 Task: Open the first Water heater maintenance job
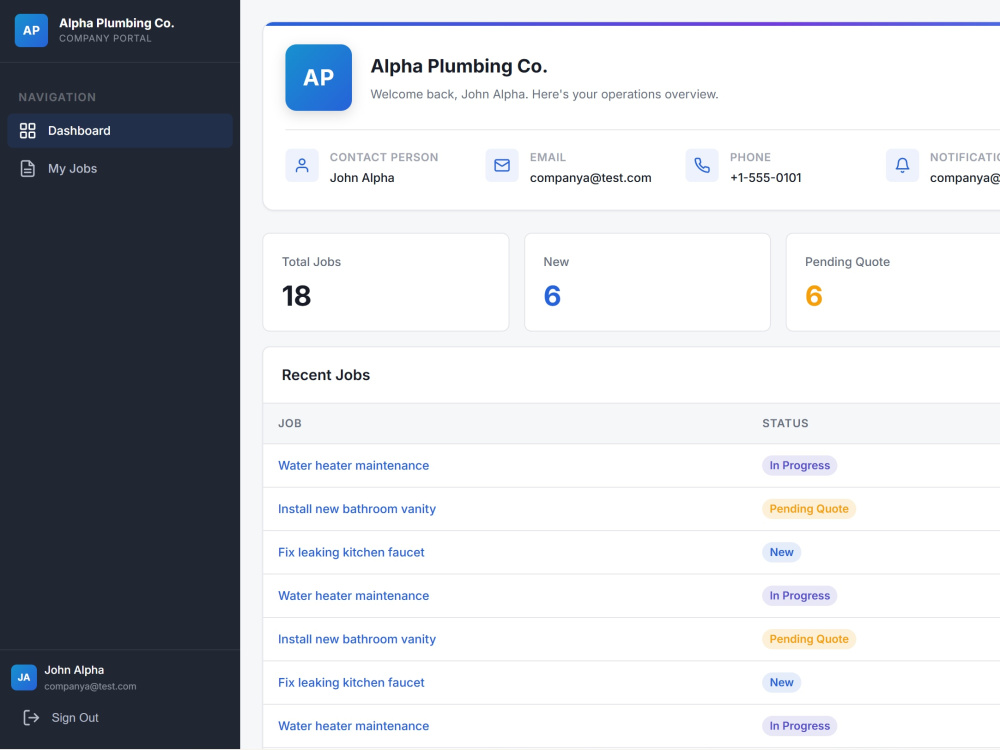click(353, 466)
